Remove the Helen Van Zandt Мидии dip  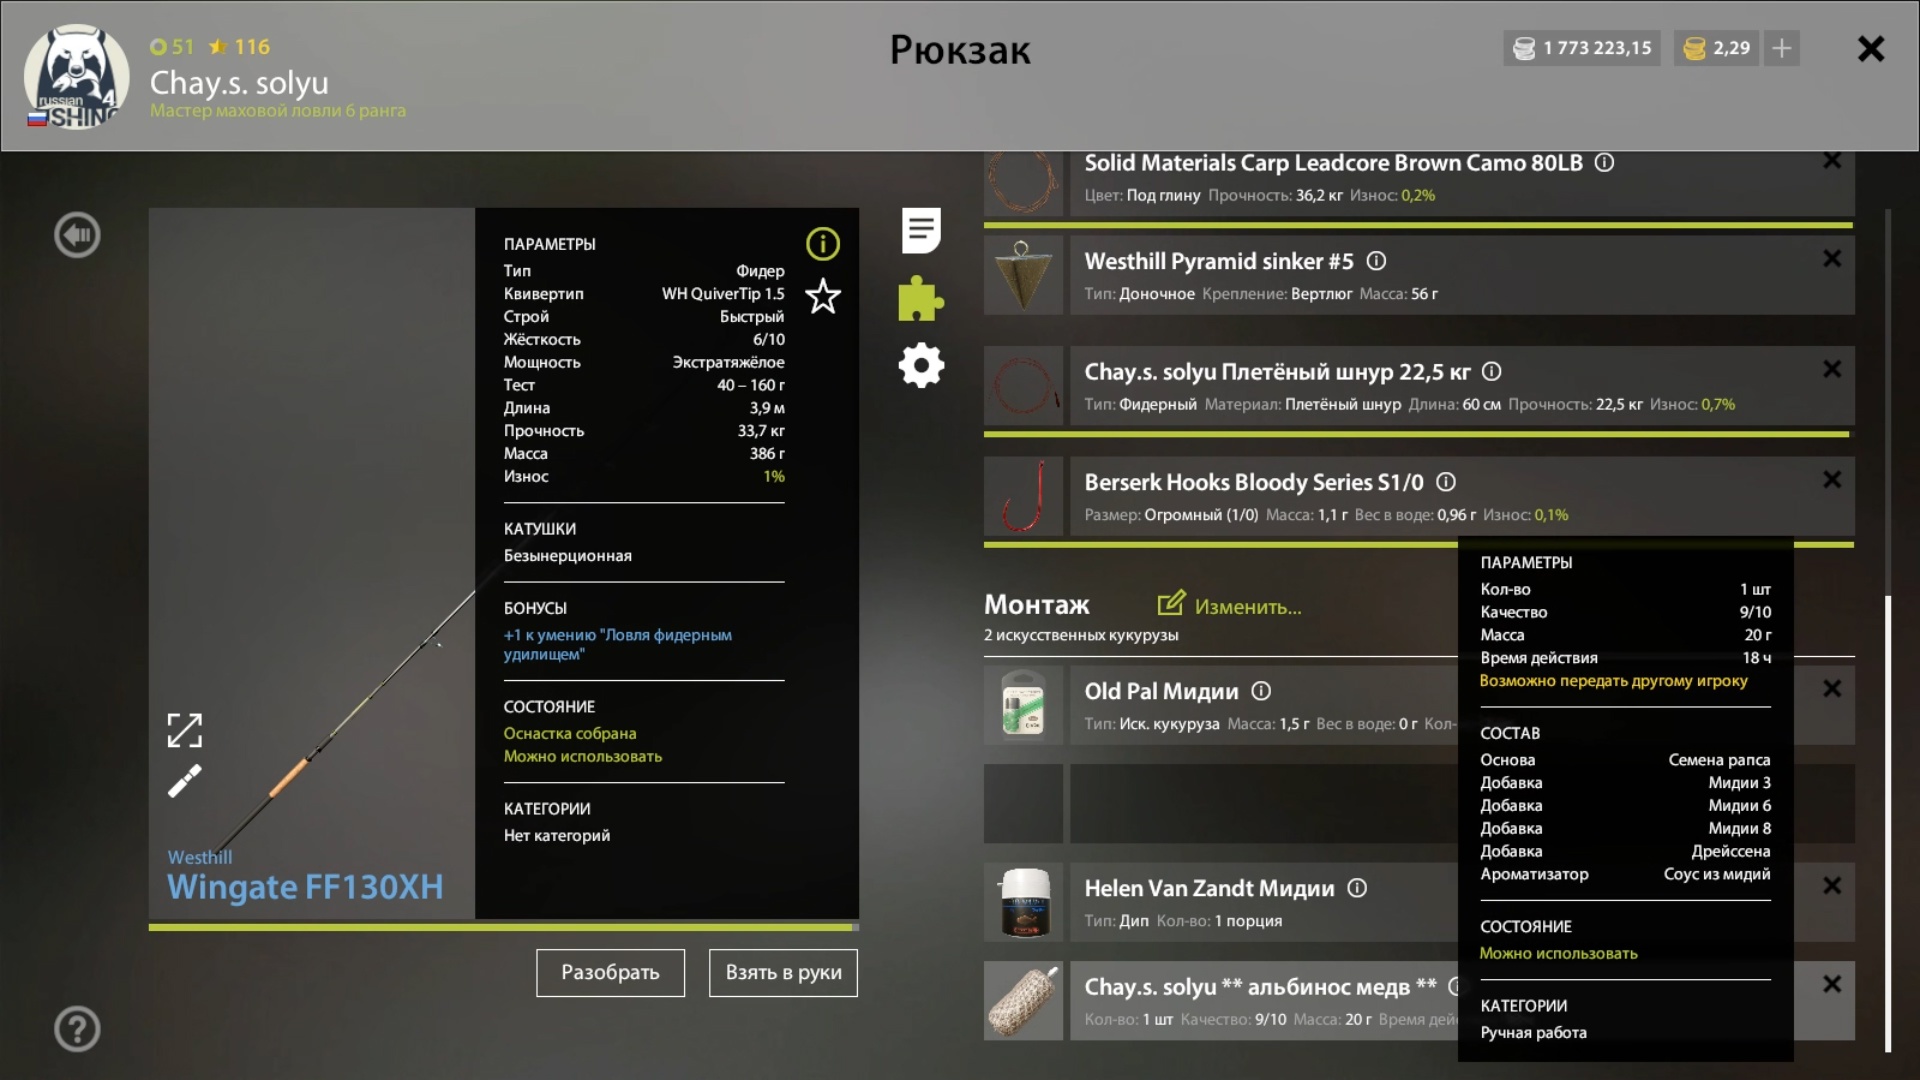coord(1832,886)
